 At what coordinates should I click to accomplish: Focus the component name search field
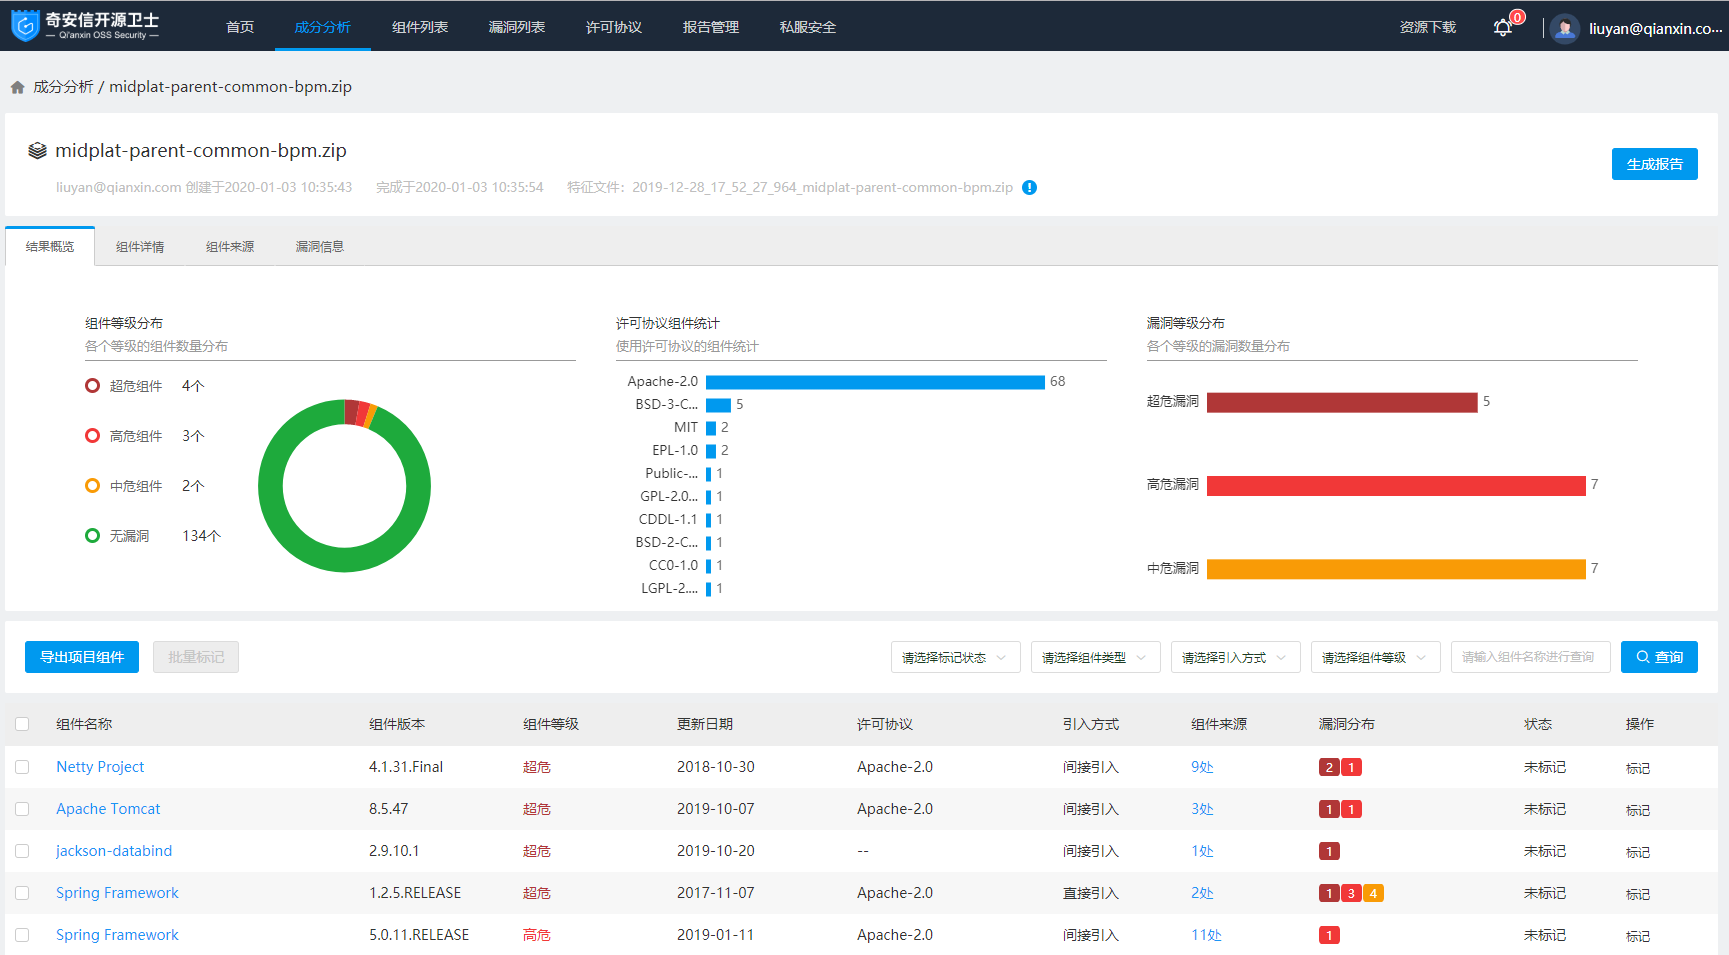(x=1530, y=657)
